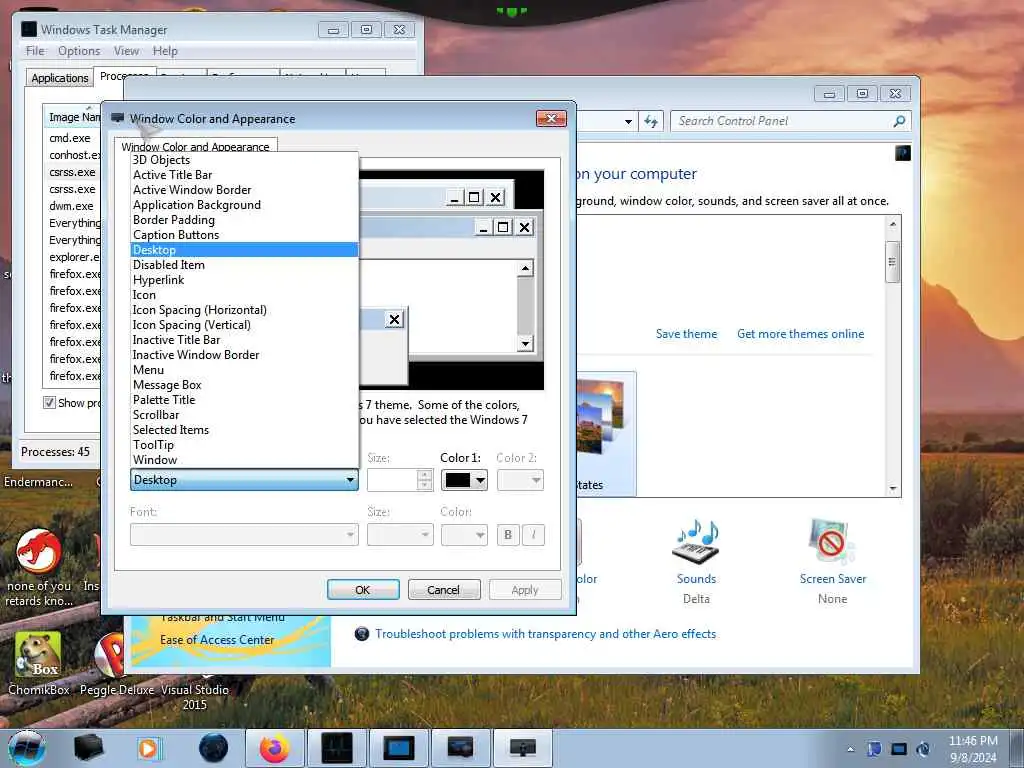Open the Color 1 swatch dropdown
Viewport: 1024px width, 768px height.
[464, 480]
